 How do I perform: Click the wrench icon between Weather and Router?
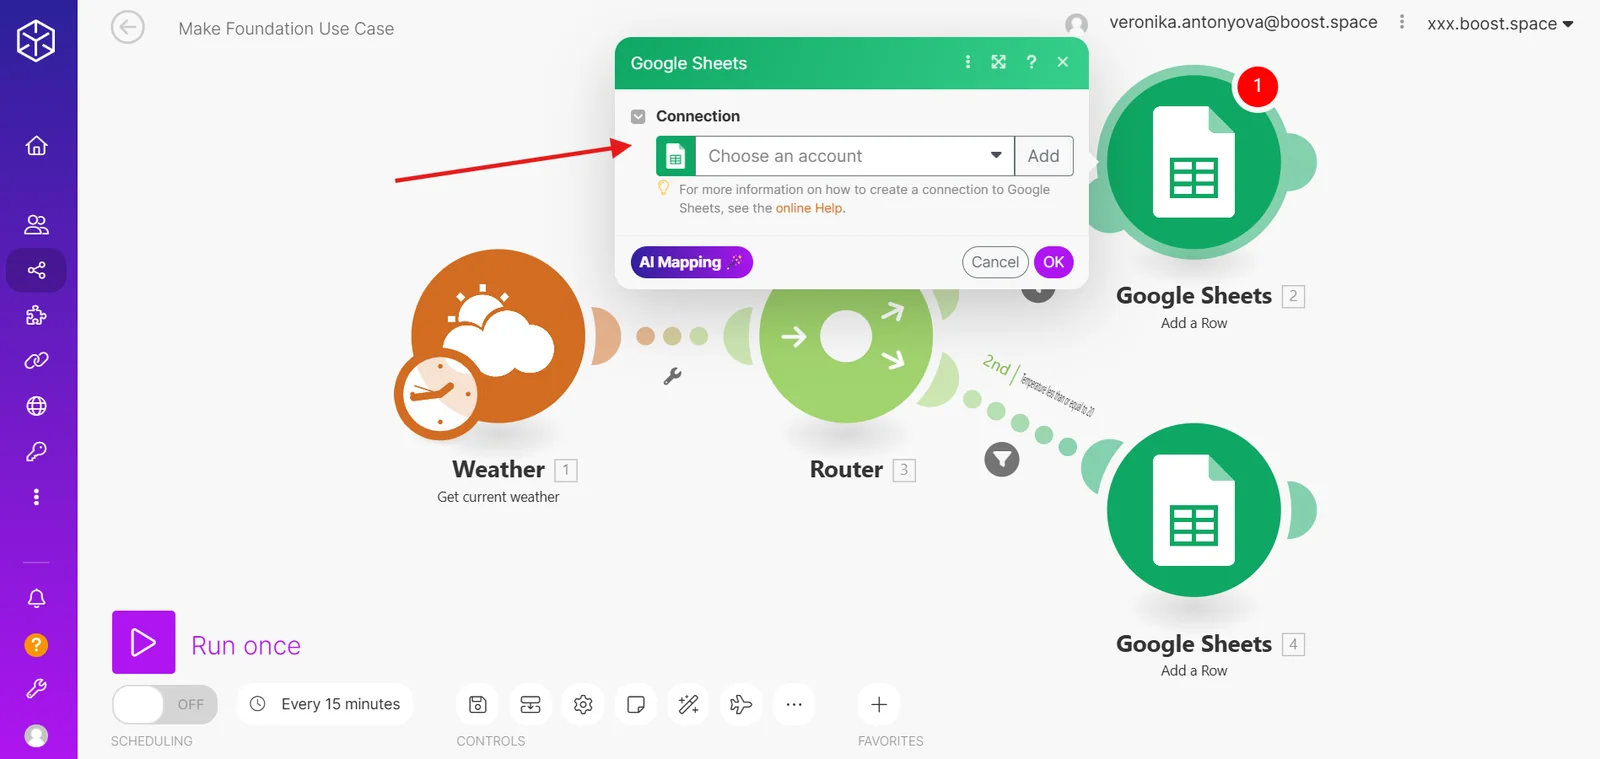[x=673, y=376]
